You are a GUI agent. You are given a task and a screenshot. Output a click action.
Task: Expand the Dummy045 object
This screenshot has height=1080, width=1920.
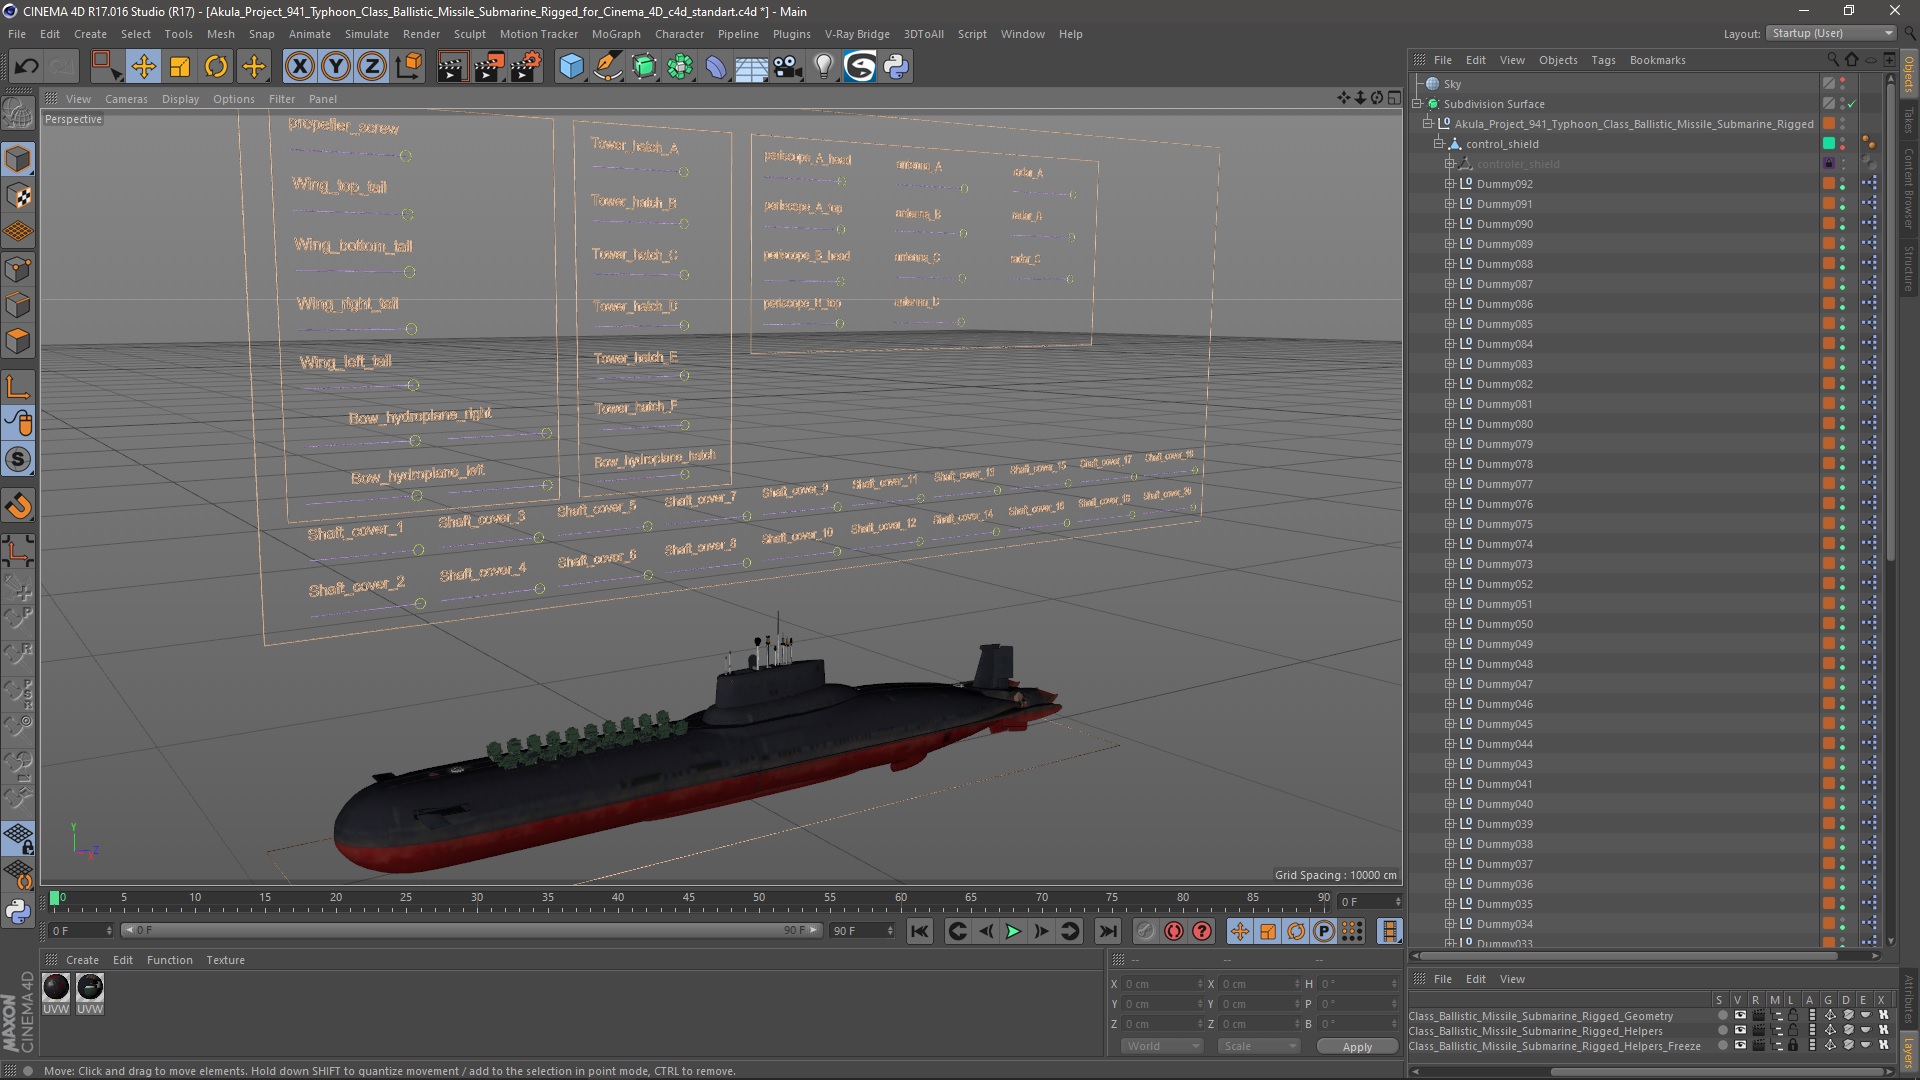(1449, 724)
